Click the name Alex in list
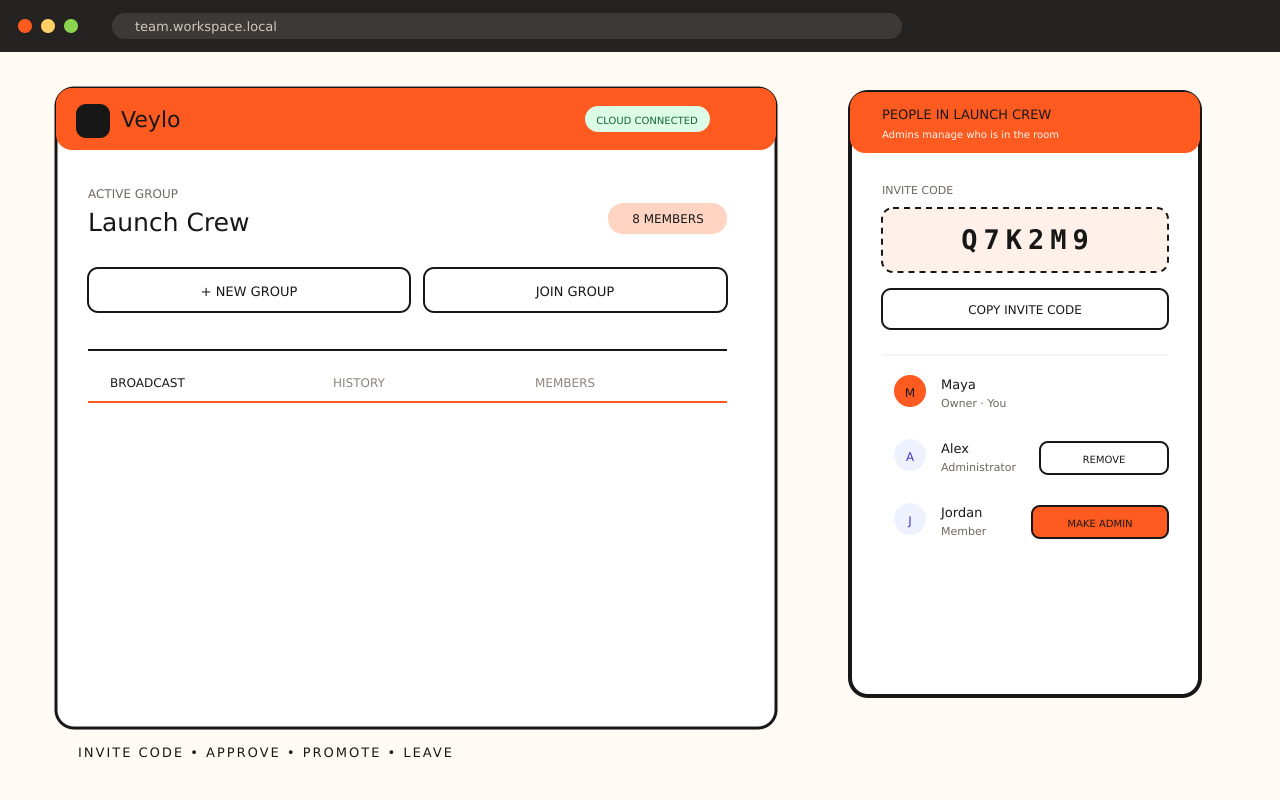This screenshot has width=1280, height=800. click(x=955, y=448)
